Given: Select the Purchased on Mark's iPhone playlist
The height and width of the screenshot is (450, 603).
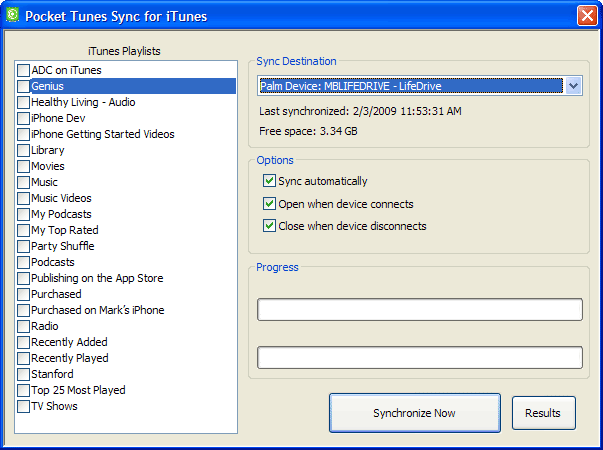Looking at the screenshot, I should pyautogui.click(x=23, y=310).
